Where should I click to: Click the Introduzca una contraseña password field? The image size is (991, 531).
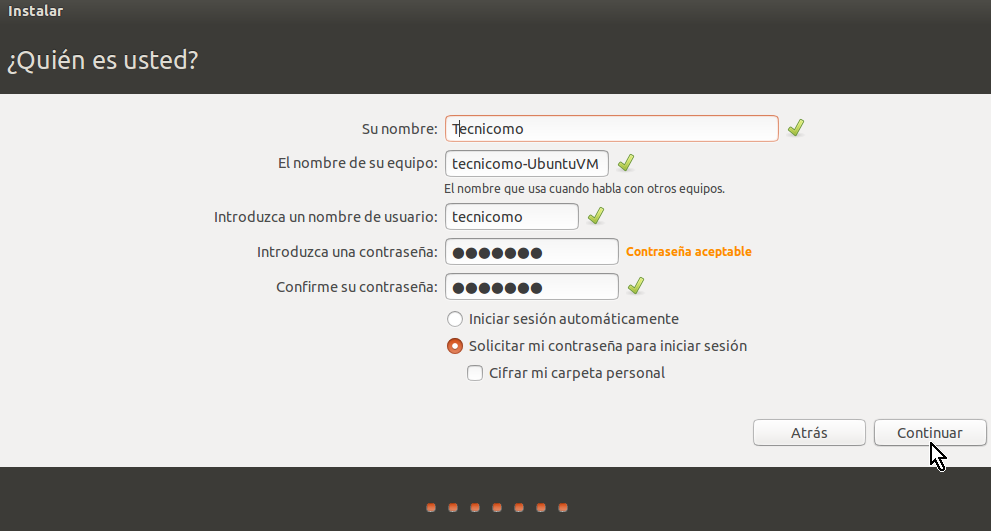pyautogui.click(x=532, y=252)
